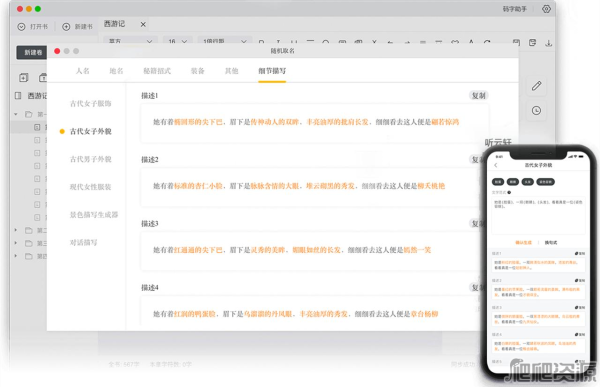Open the font family dropdown in editor toolbar
This screenshot has width=600, height=387.
click(130, 41)
